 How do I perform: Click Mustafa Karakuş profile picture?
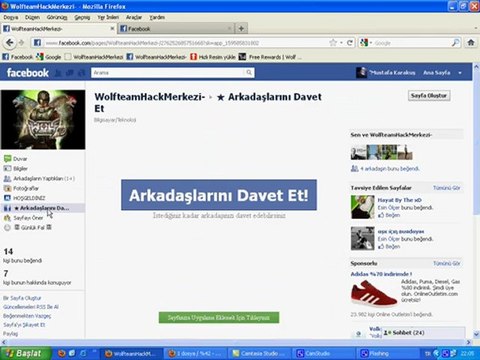361,73
